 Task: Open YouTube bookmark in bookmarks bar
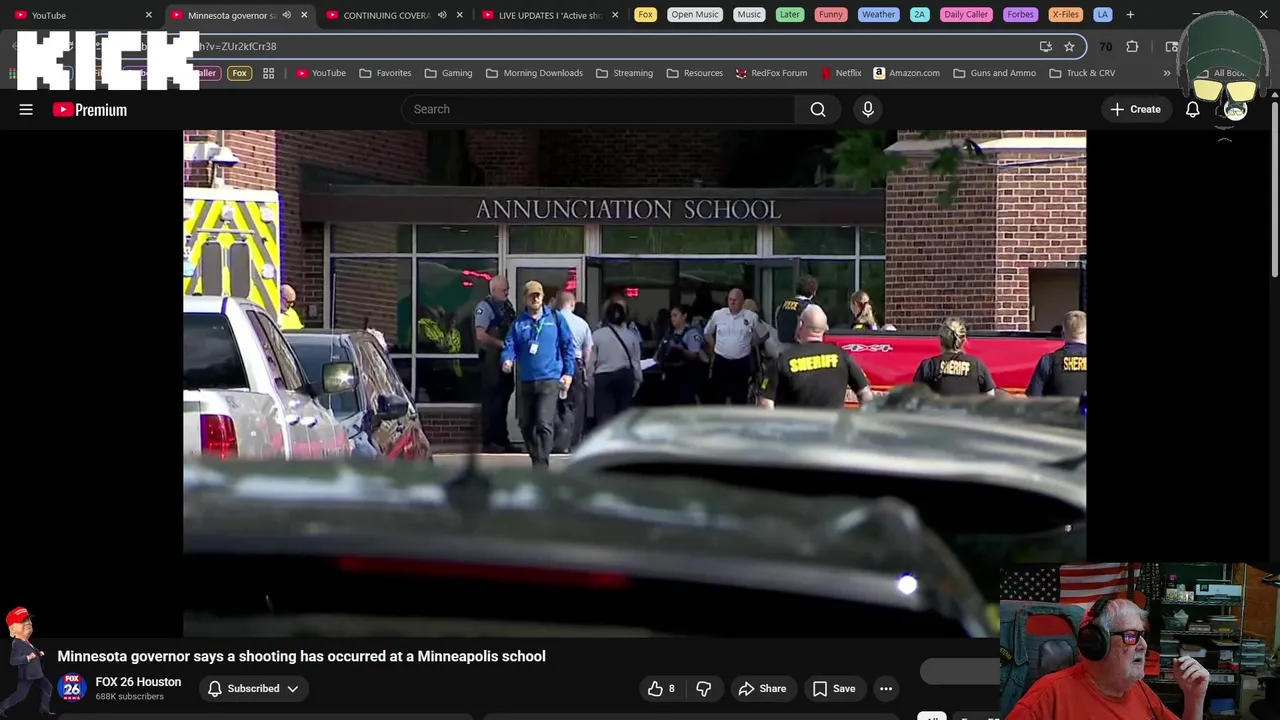click(x=321, y=73)
